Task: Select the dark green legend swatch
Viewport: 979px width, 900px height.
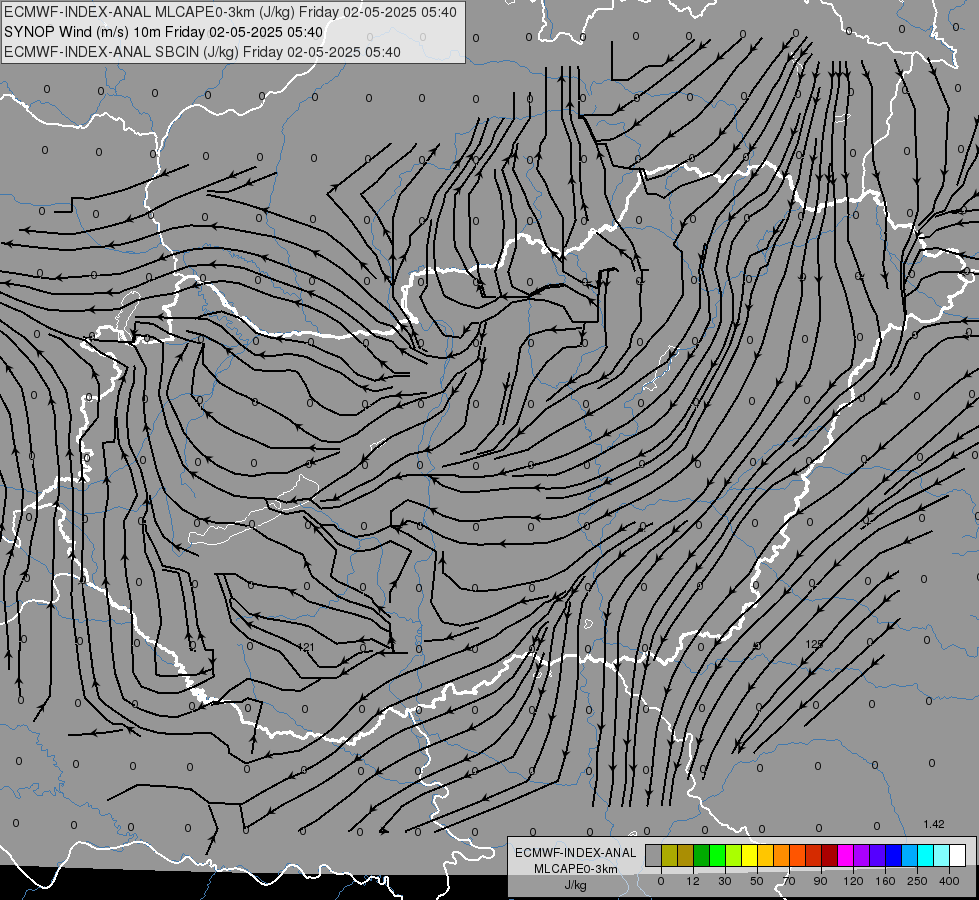Action: pyautogui.click(x=702, y=856)
